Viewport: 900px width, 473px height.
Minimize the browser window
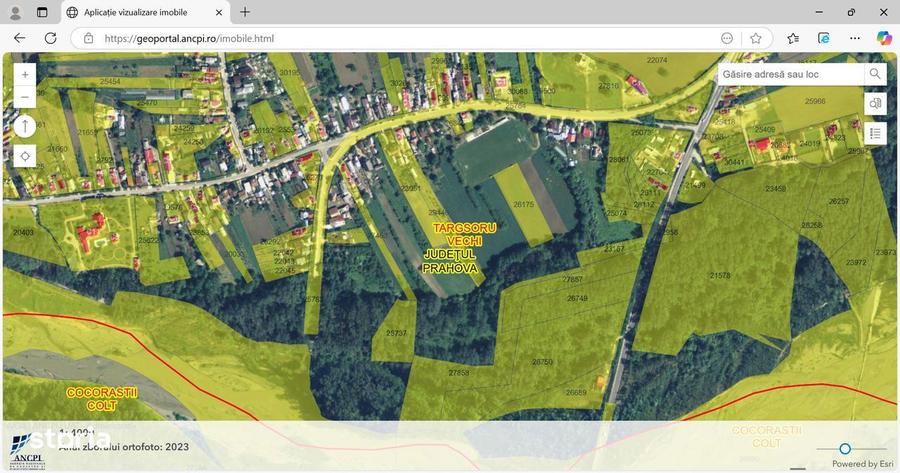coord(819,12)
